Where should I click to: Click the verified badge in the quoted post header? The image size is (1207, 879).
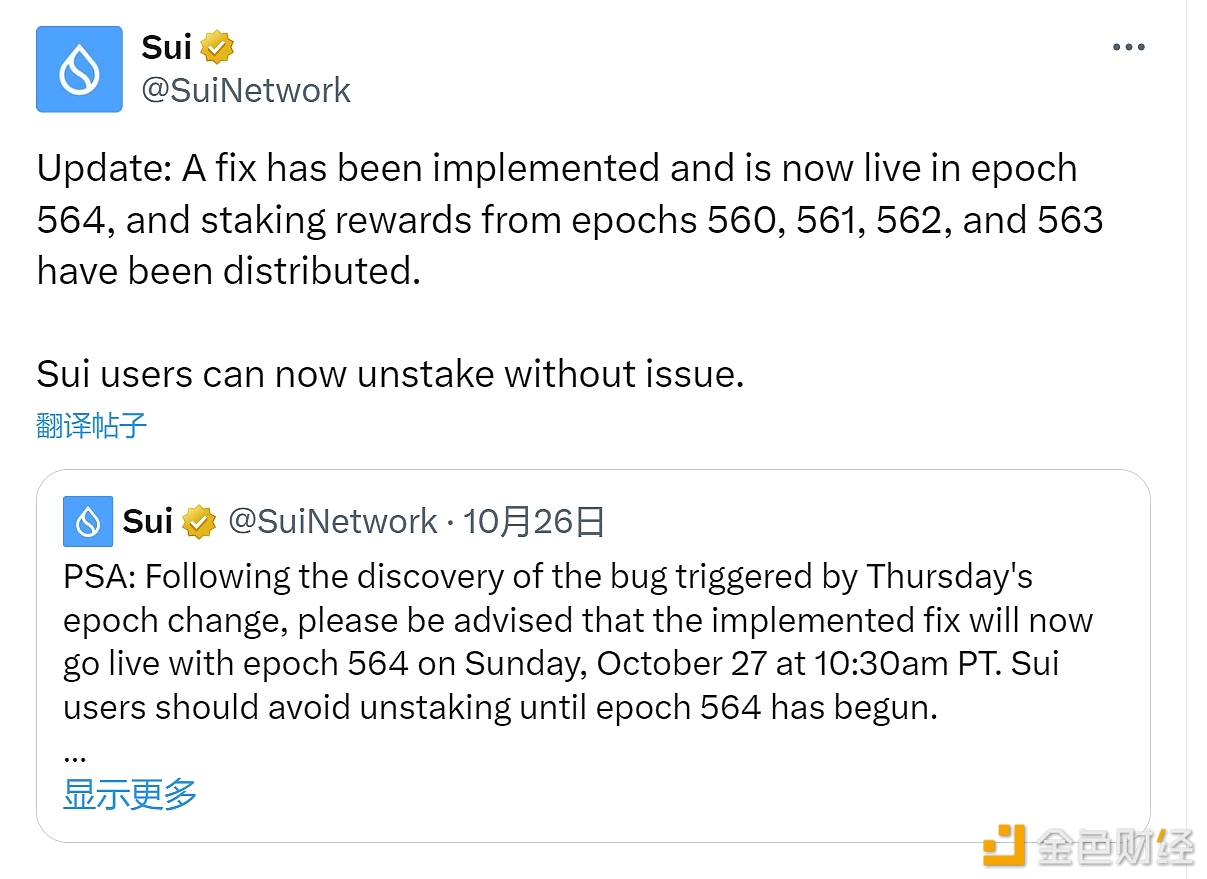200,521
